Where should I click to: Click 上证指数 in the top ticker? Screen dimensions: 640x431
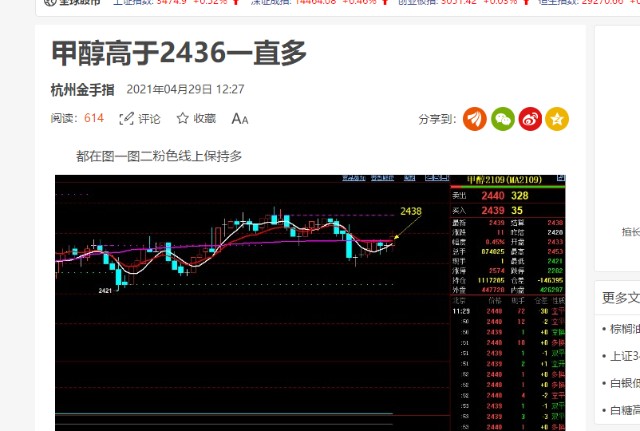click(137, 3)
